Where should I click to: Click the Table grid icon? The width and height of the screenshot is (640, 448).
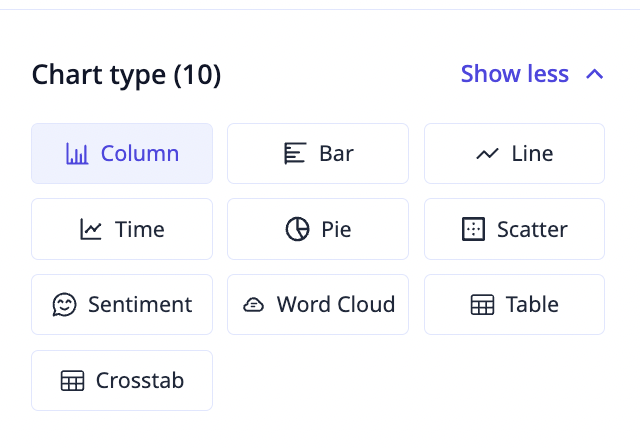(482, 305)
